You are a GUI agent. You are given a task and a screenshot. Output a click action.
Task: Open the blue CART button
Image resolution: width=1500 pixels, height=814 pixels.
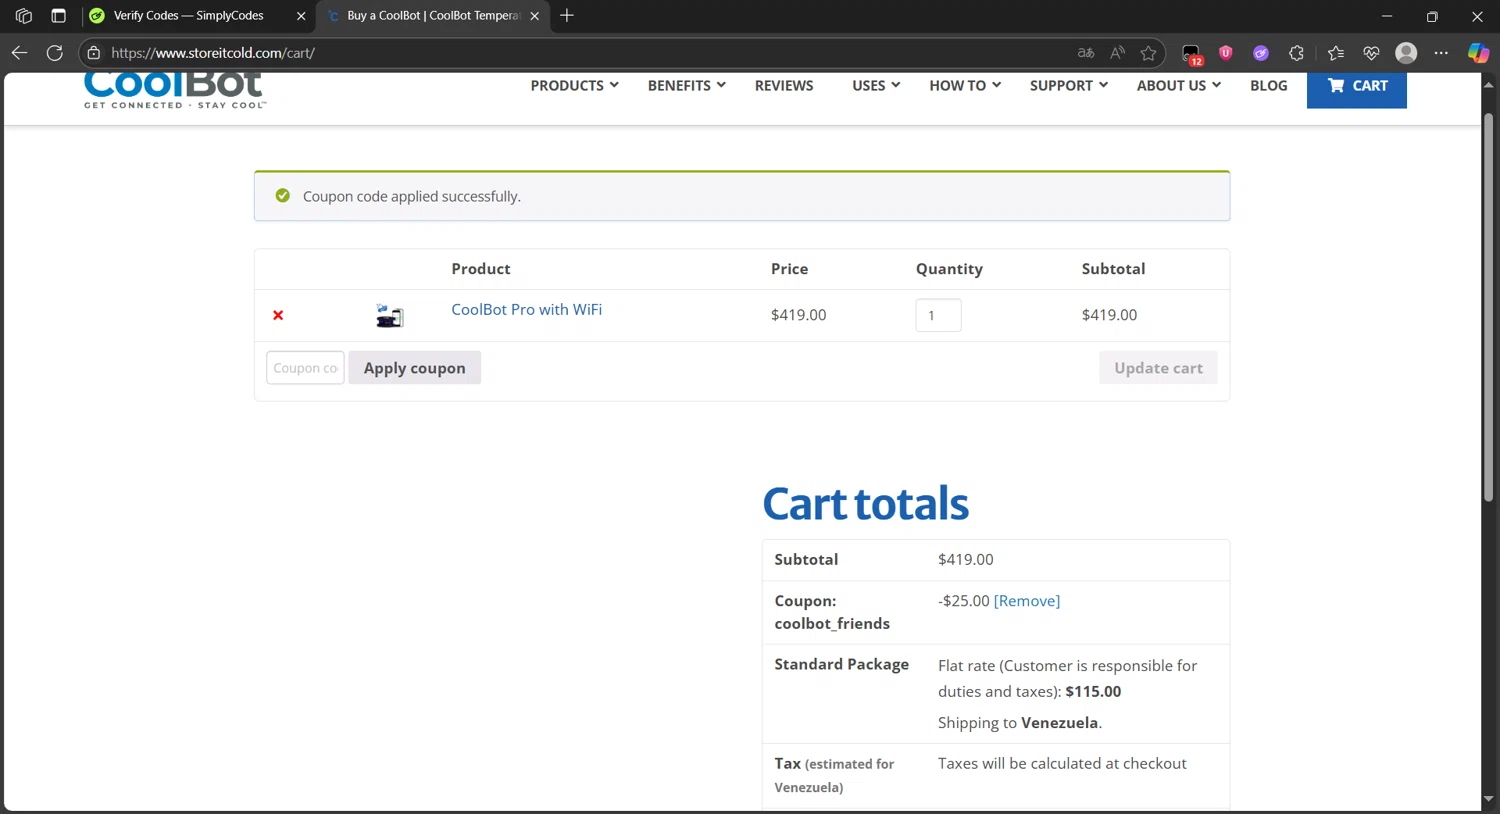(1356, 88)
